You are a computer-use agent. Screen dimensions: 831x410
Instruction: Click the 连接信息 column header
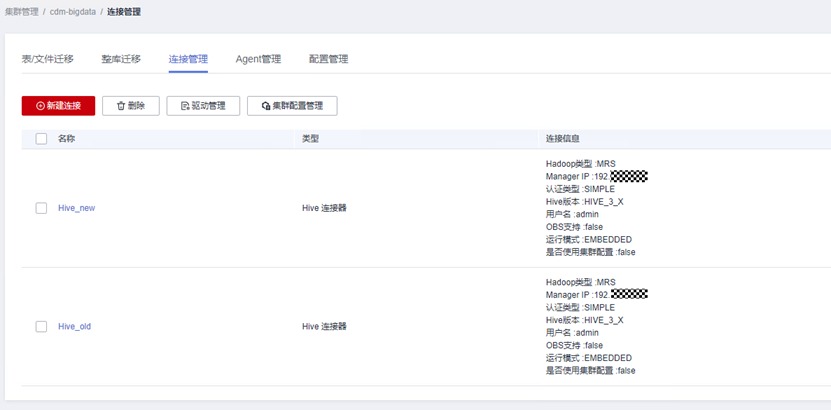(x=562, y=139)
